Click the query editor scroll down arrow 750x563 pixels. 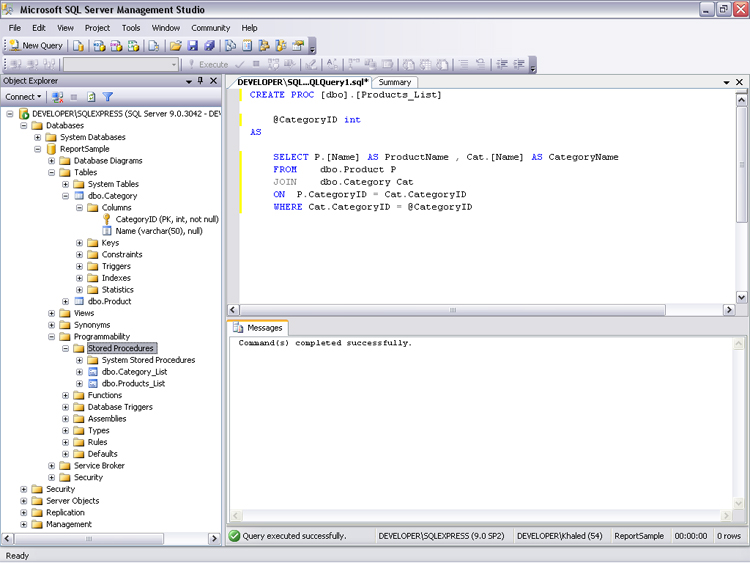(741, 297)
